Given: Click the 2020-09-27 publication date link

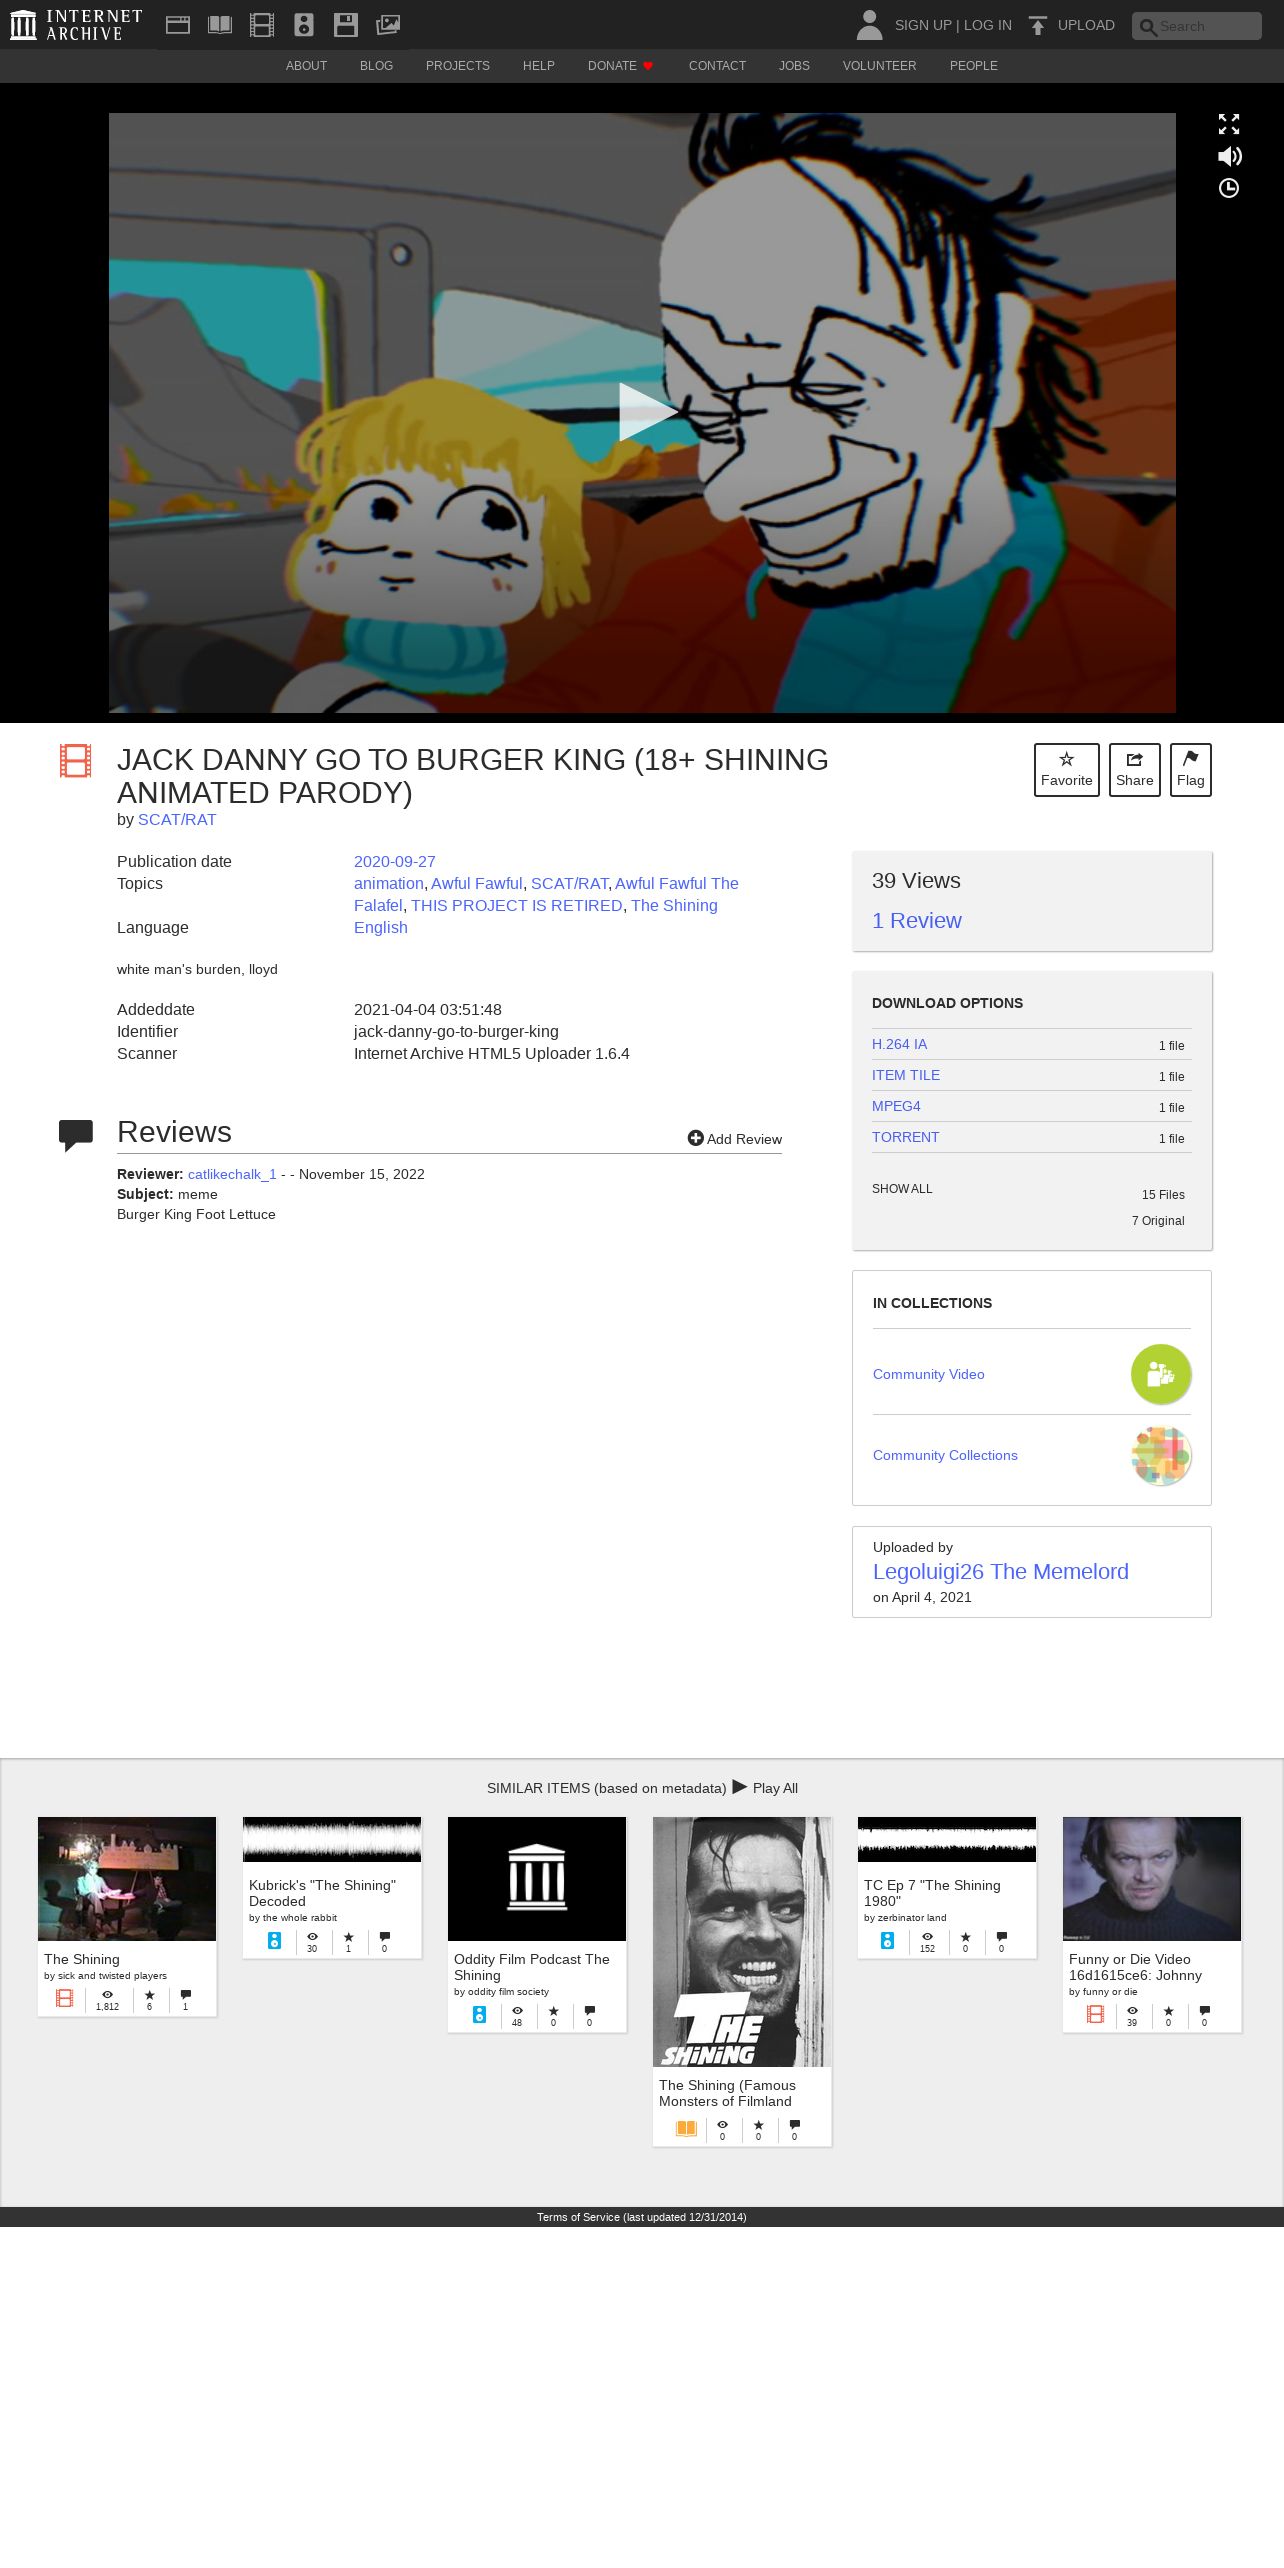Looking at the screenshot, I should [x=395, y=862].
